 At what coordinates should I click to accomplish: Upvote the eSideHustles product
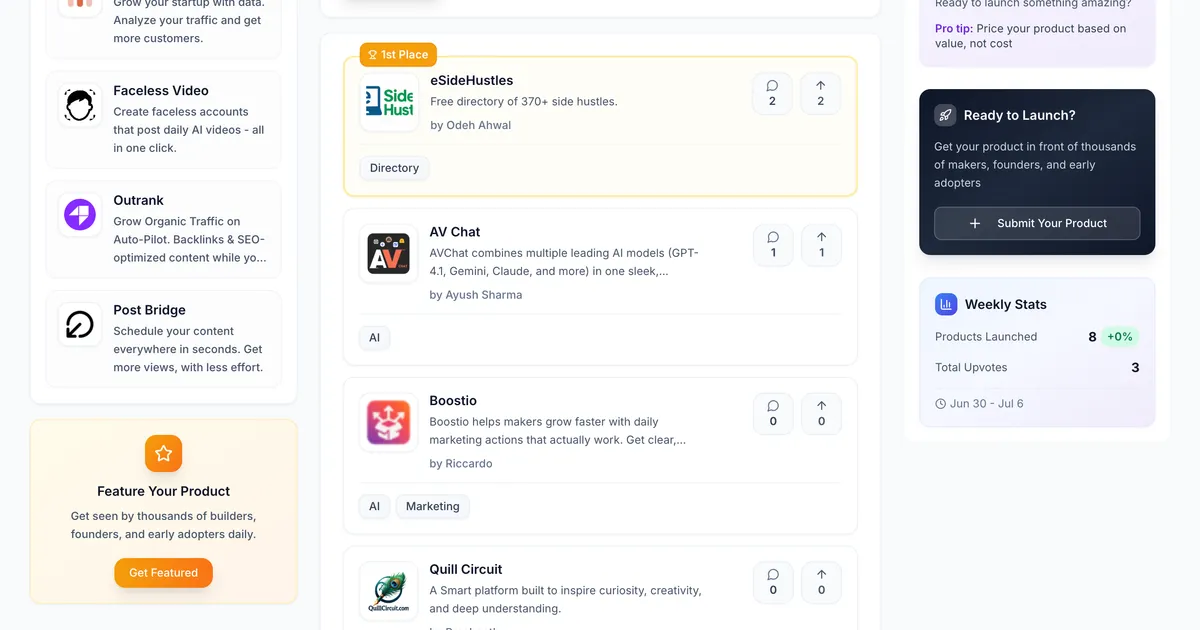820,93
